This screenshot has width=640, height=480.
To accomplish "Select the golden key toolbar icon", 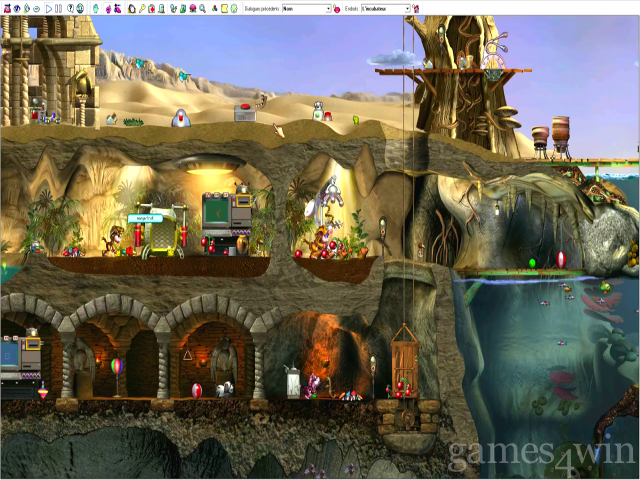I will 142,8.
